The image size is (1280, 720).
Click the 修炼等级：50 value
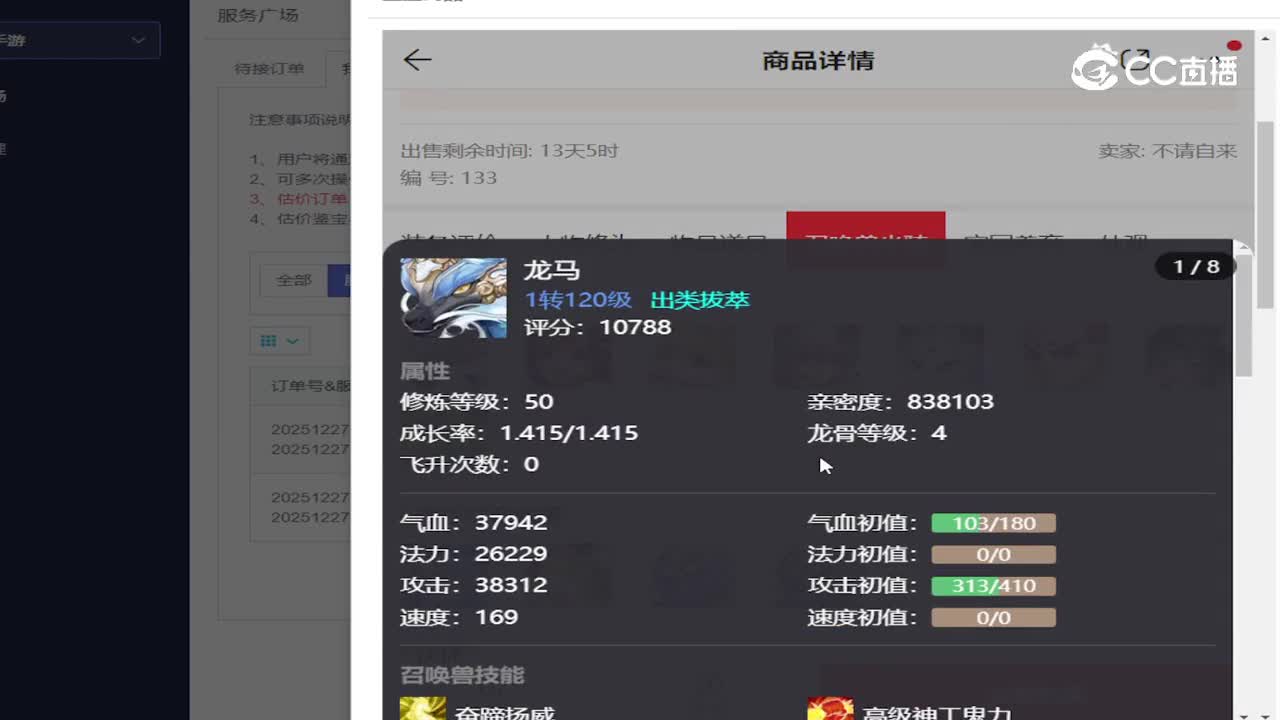477,402
